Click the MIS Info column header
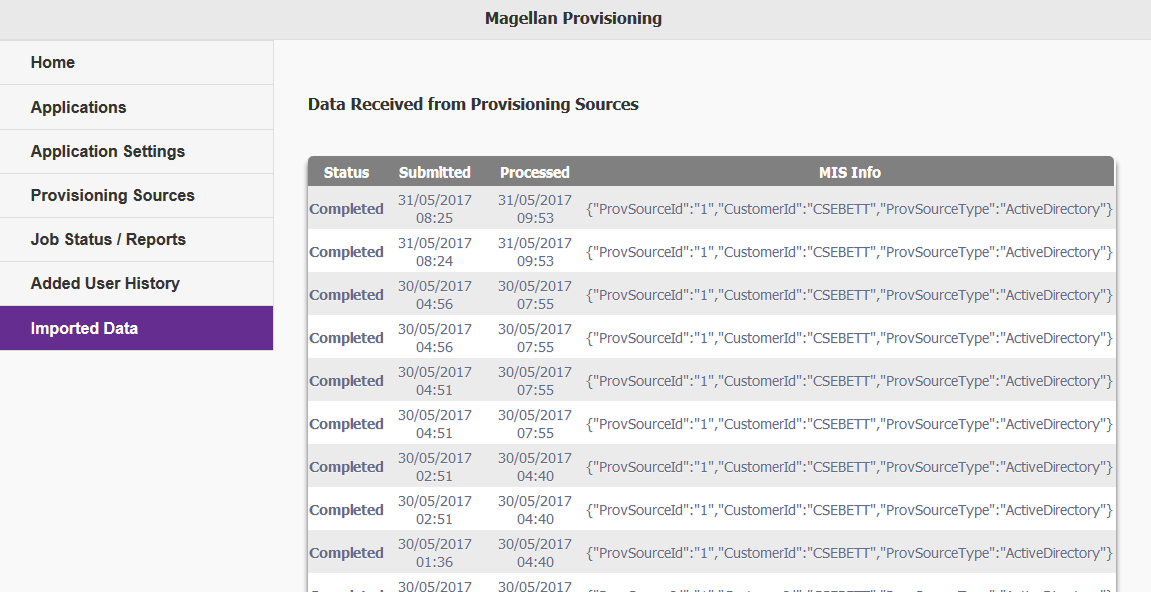1151x592 pixels. [849, 173]
